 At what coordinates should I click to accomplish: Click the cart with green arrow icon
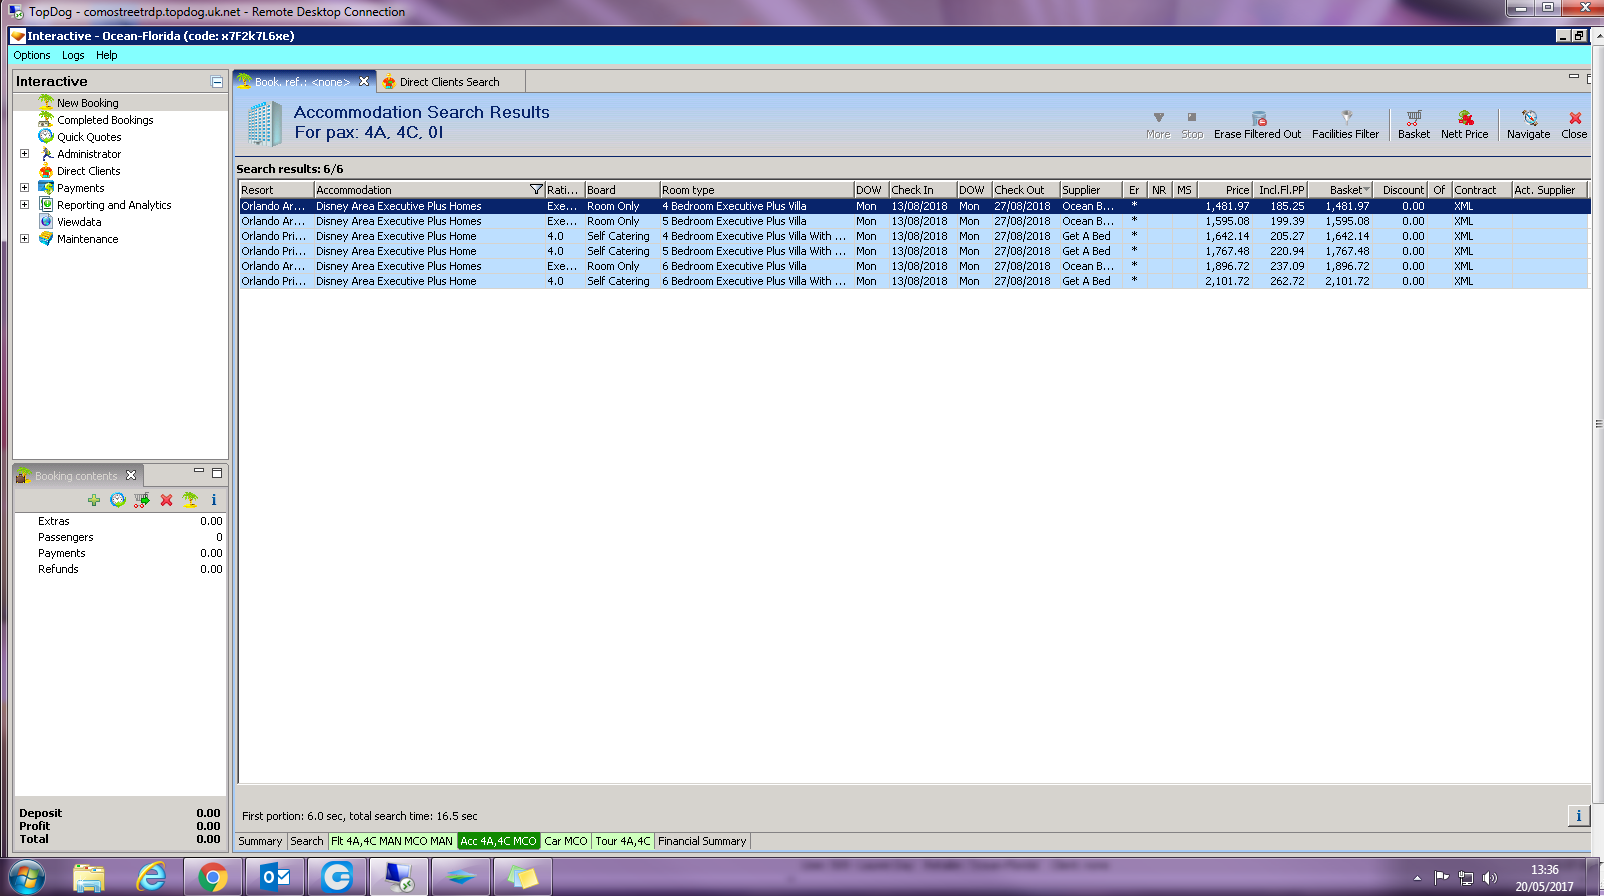142,500
